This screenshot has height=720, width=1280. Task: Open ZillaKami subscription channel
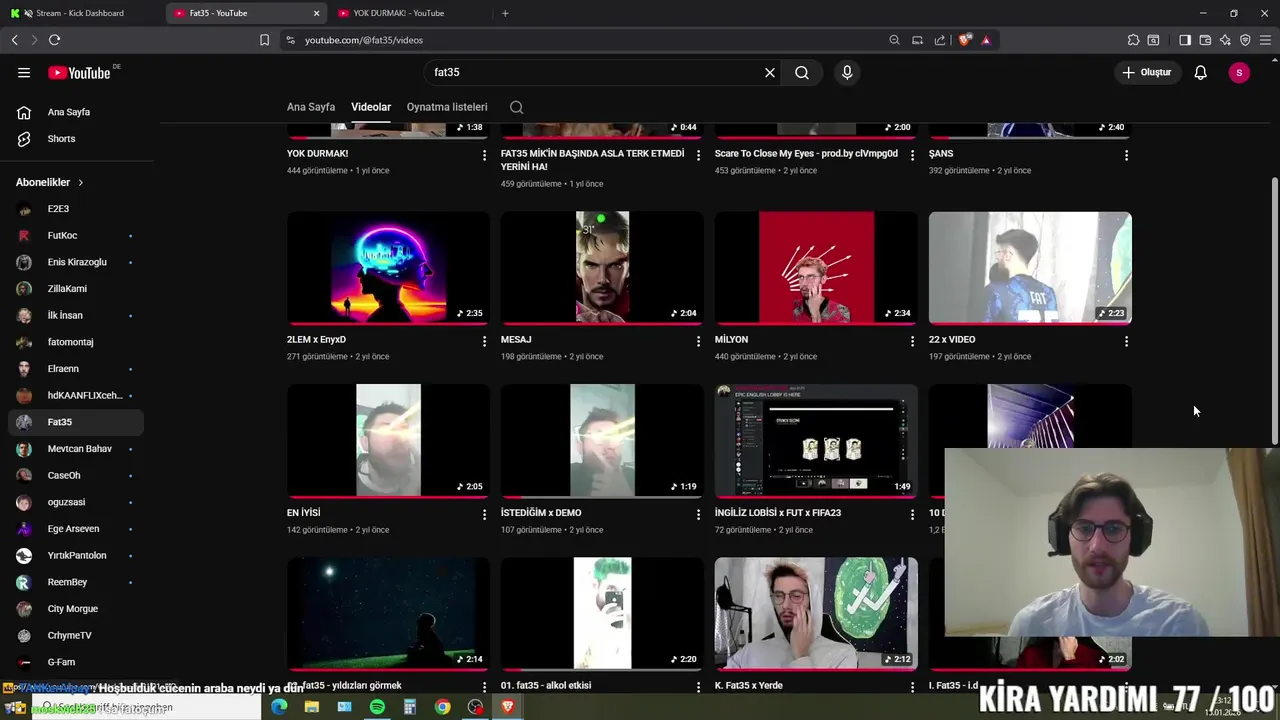[x=75, y=289]
